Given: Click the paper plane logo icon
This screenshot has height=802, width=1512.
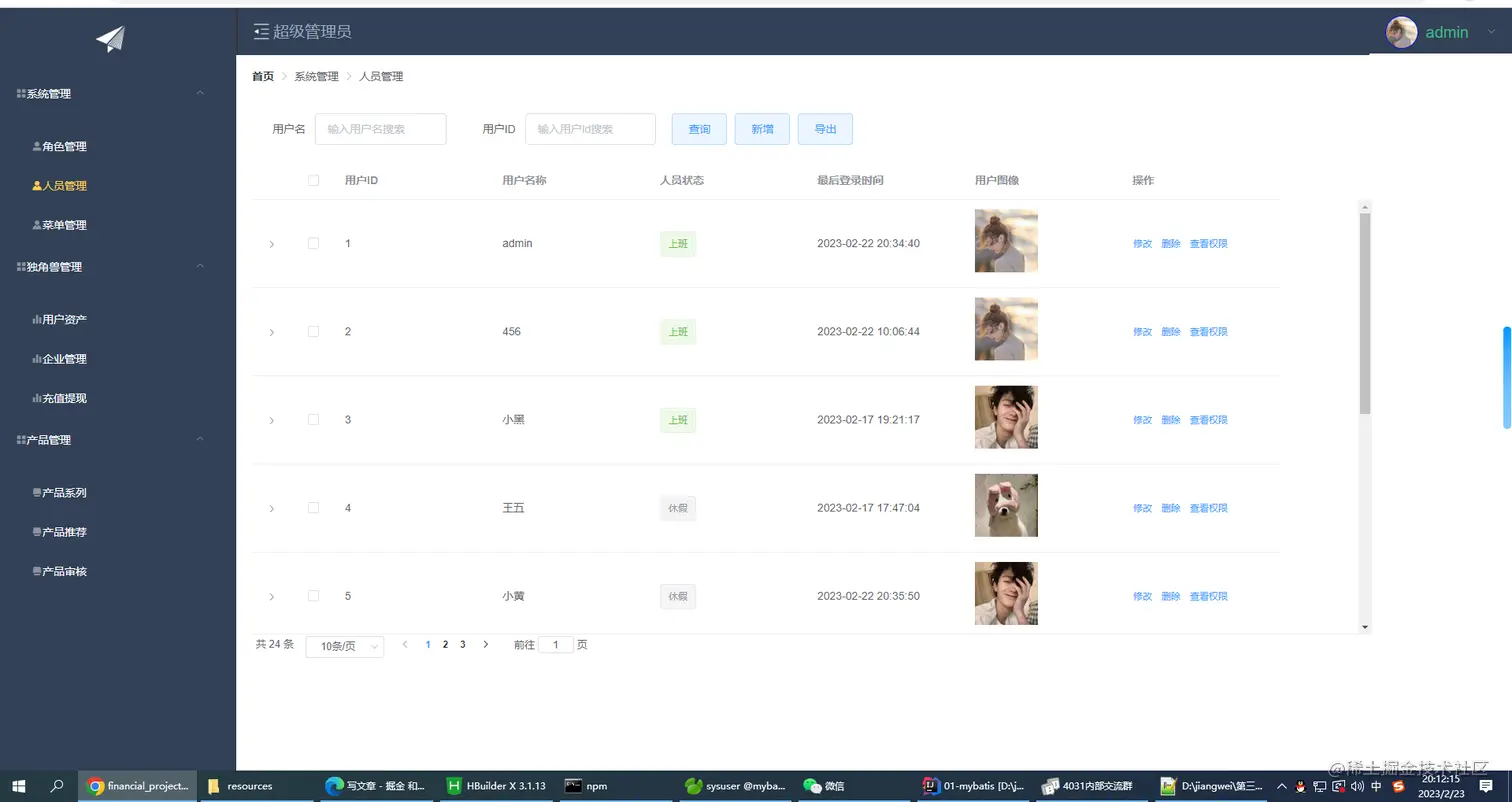Looking at the screenshot, I should [110, 39].
